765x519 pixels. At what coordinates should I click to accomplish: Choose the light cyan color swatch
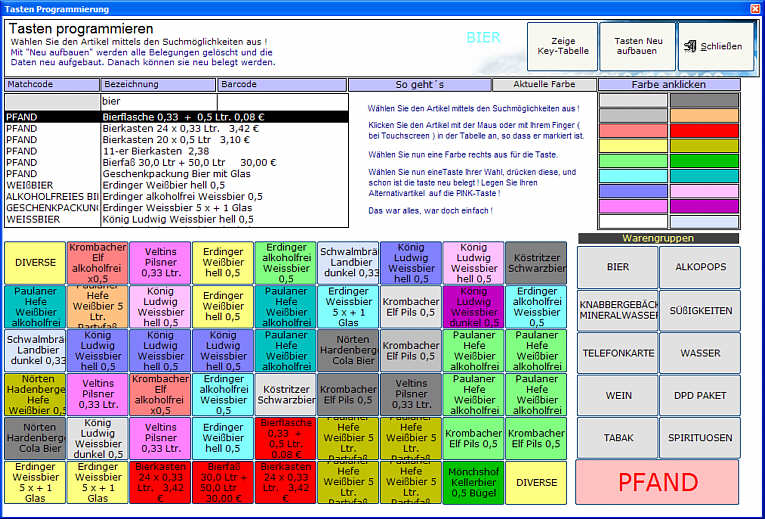[633, 176]
